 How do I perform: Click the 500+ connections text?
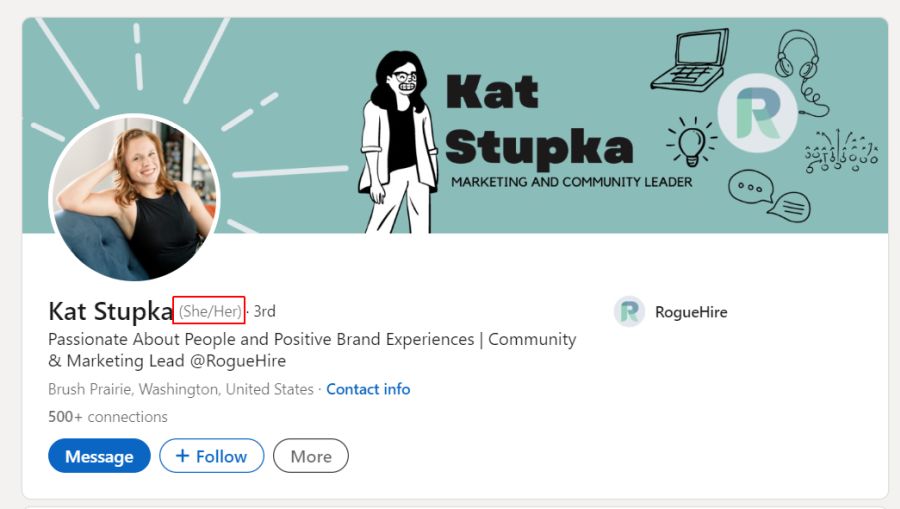(108, 417)
